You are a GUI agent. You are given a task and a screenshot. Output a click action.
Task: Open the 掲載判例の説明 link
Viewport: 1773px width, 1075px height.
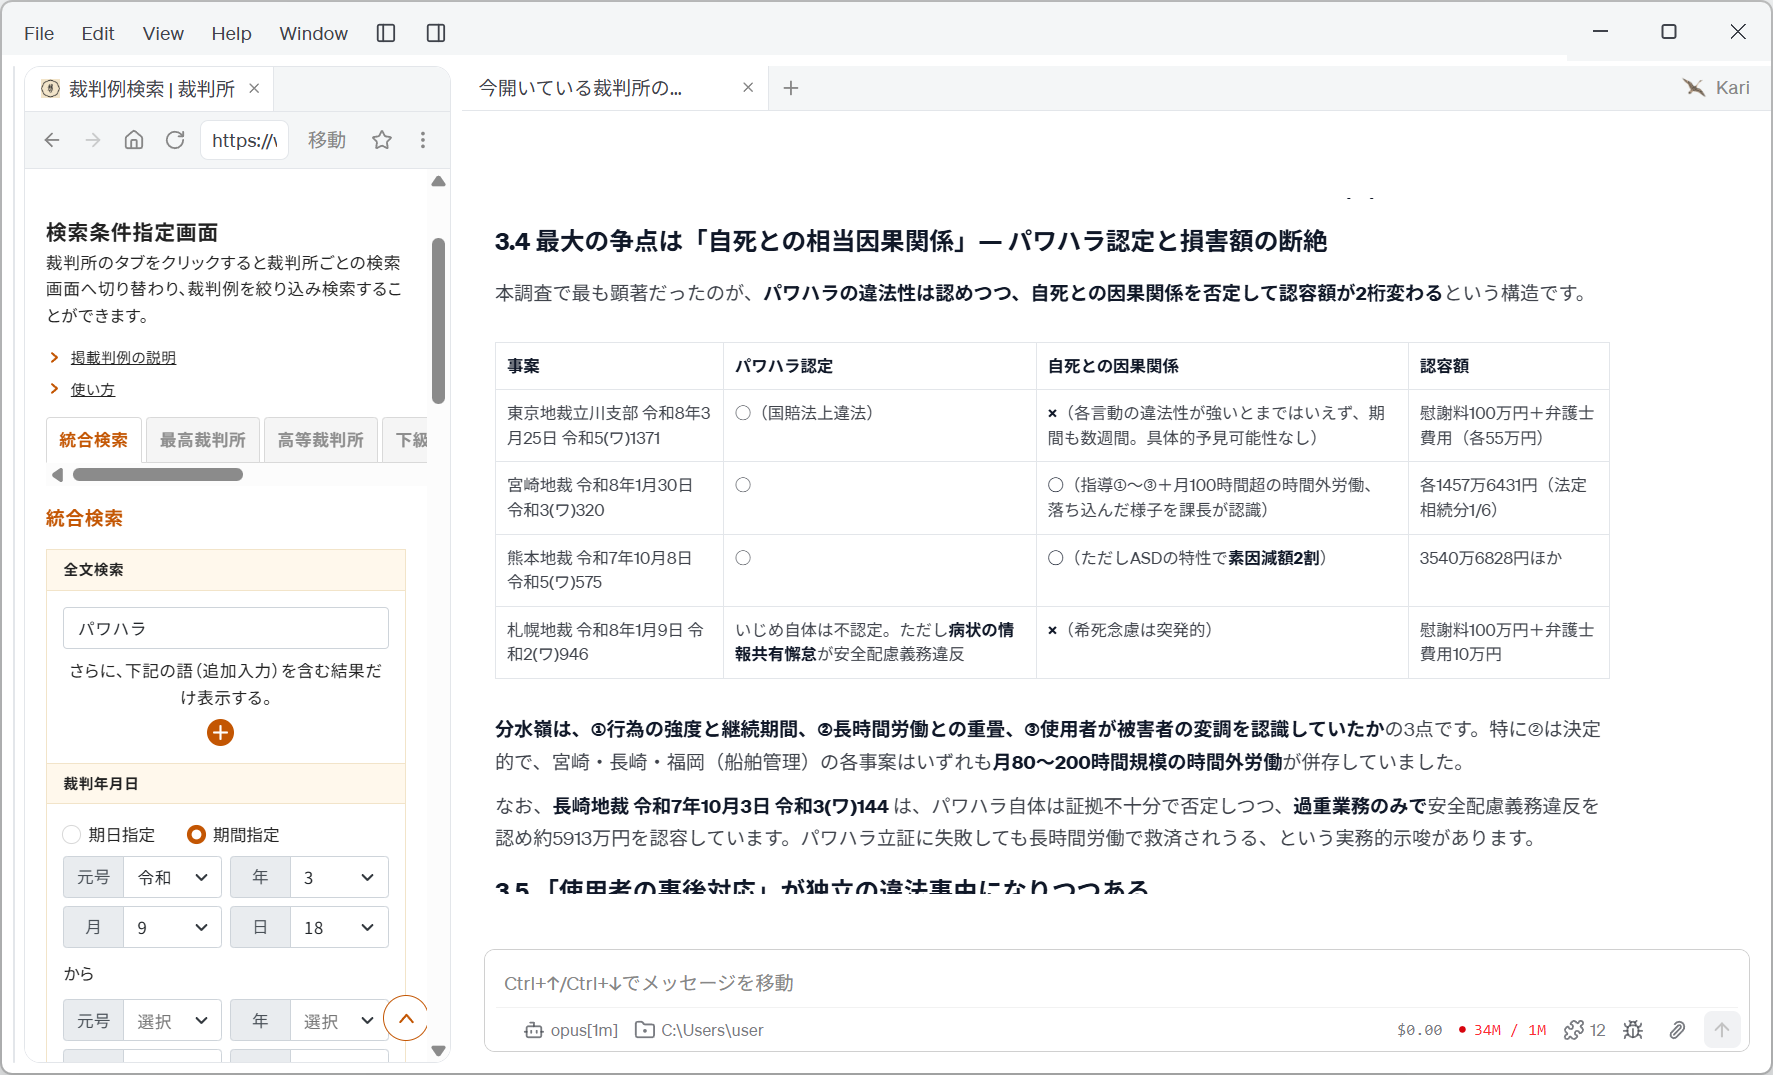[123, 358]
